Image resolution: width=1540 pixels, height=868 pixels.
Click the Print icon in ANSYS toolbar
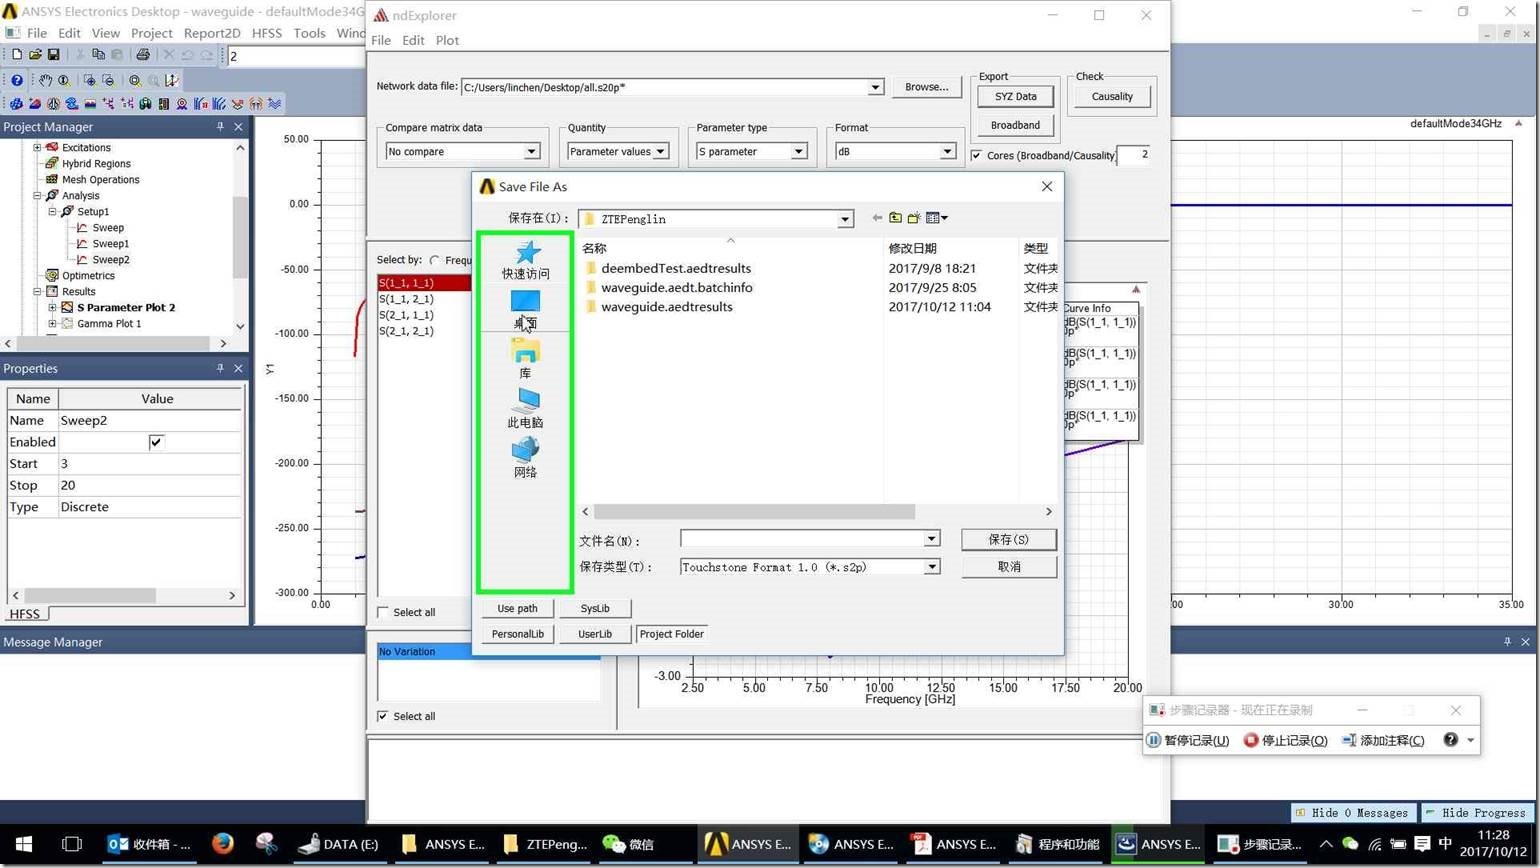click(142, 55)
